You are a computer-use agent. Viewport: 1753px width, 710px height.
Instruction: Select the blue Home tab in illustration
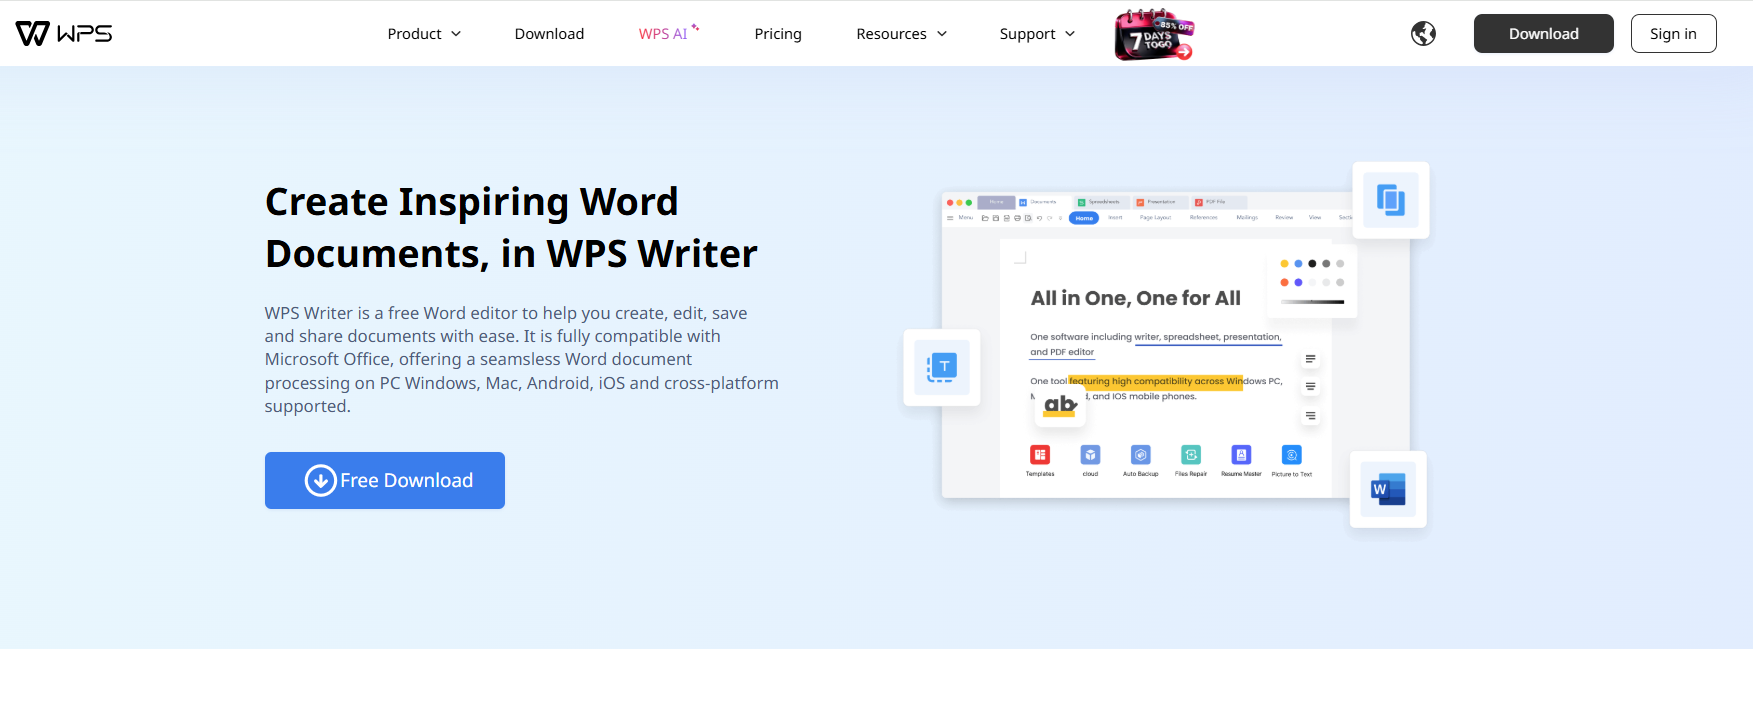coord(1084,218)
